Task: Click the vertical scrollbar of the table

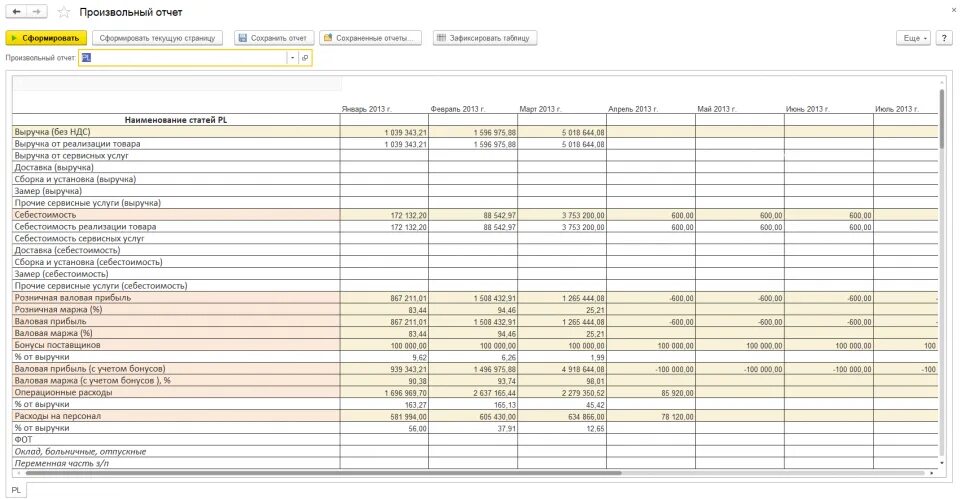Action: 942,118
